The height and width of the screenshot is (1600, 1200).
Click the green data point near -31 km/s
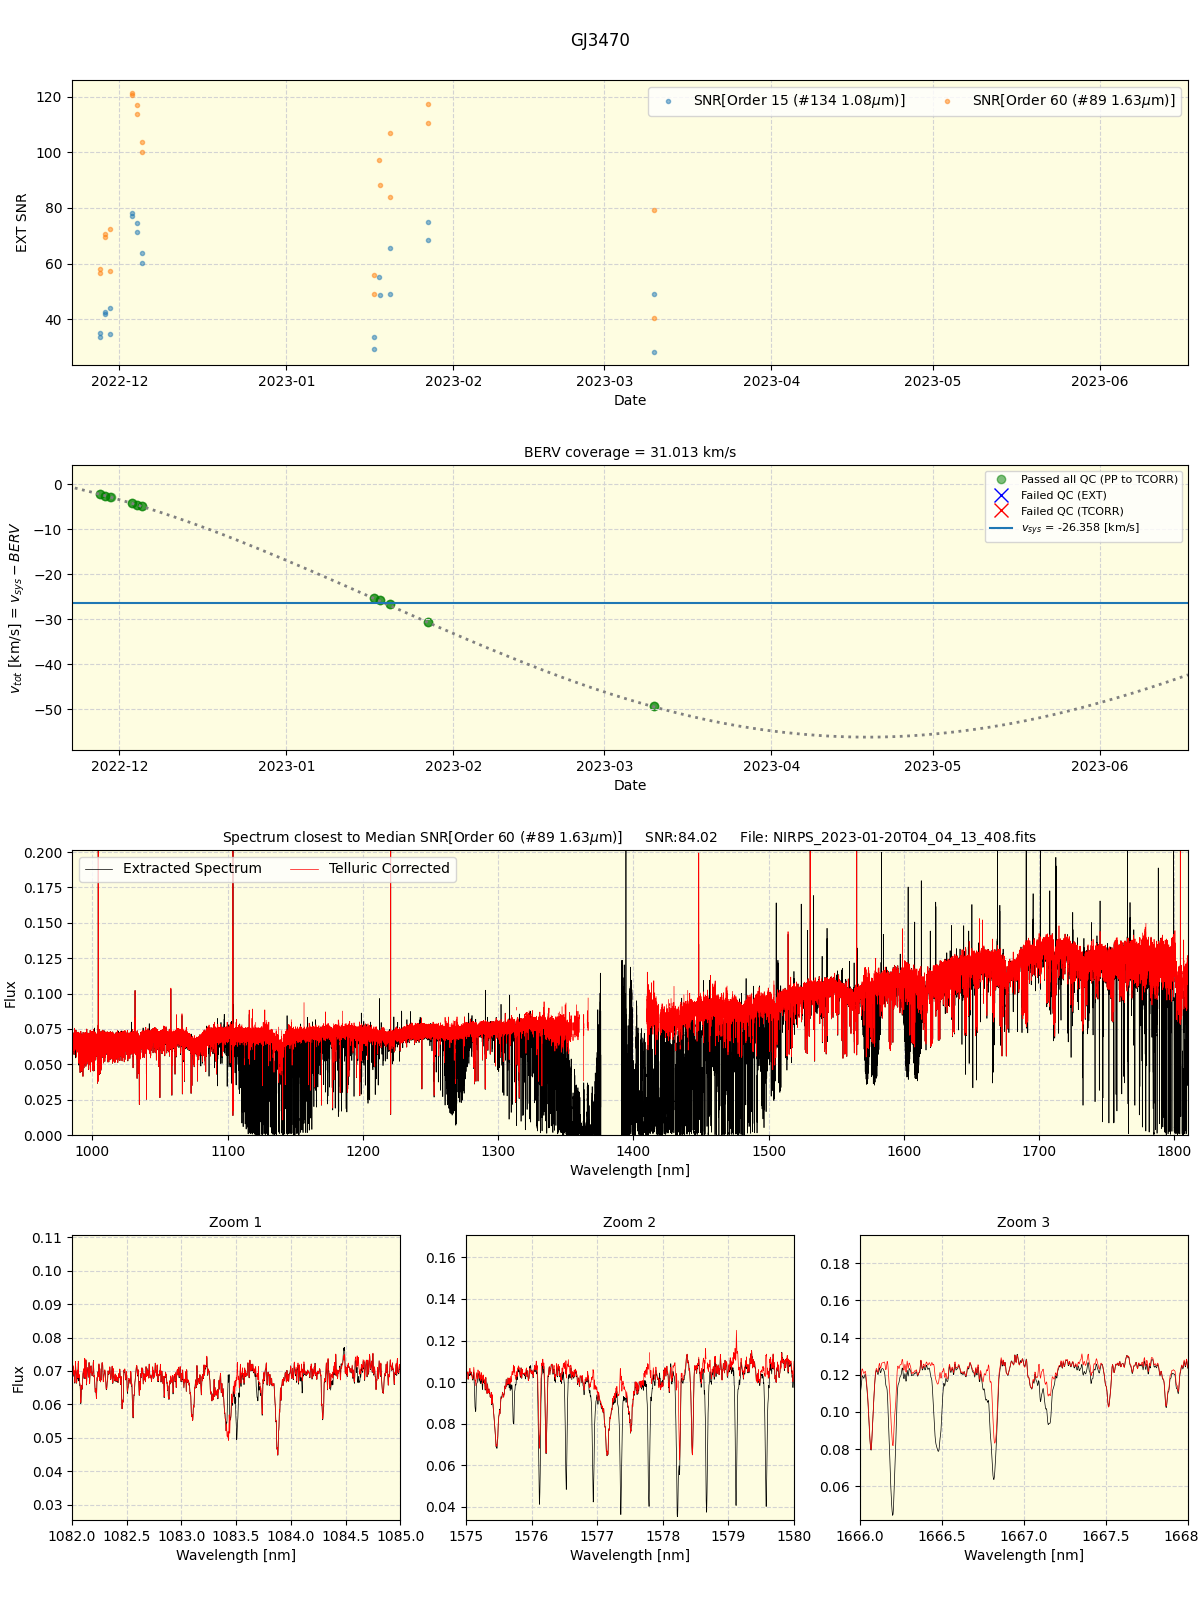428,622
